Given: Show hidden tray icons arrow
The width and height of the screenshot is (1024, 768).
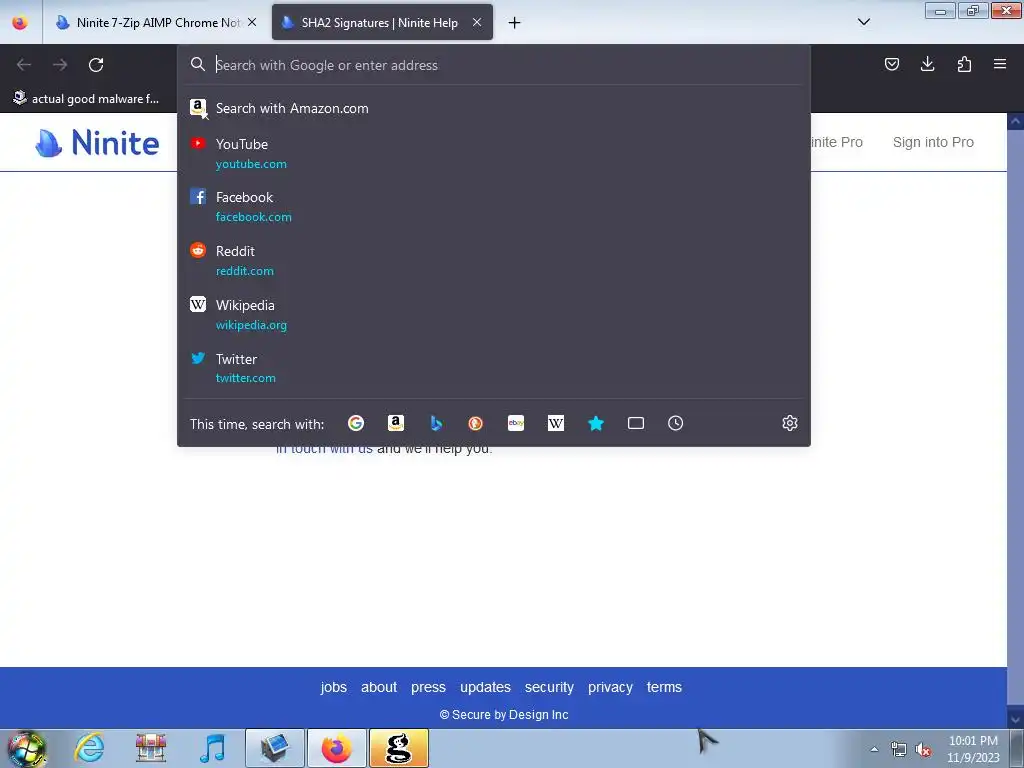Looking at the screenshot, I should pos(874,749).
